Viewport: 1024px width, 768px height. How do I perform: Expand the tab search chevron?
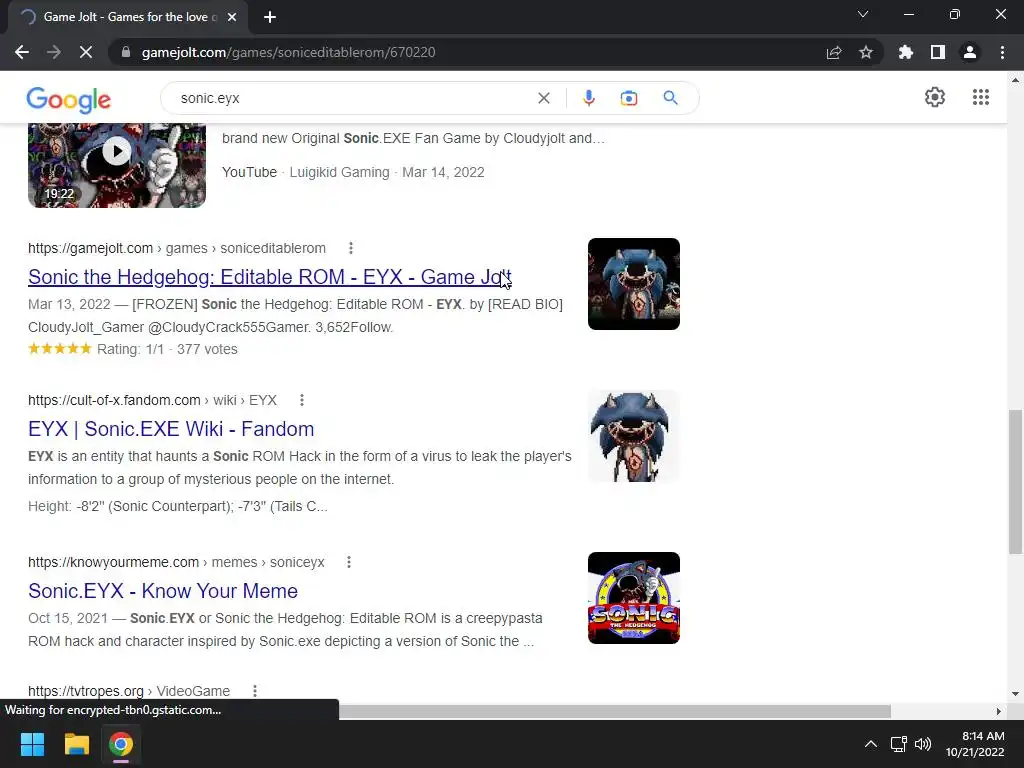pos(863,14)
